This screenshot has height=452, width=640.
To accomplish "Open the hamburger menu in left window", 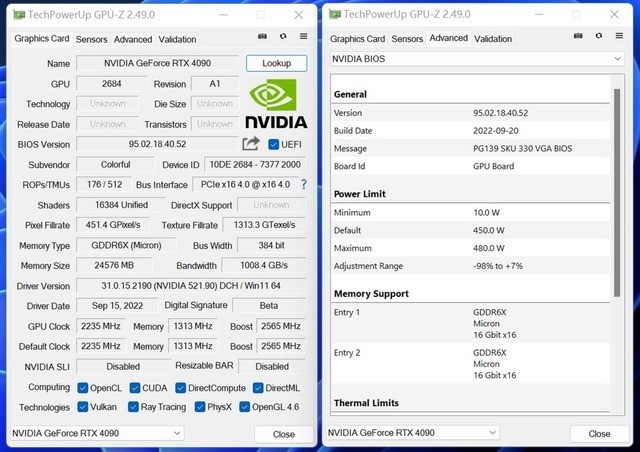I will point(303,36).
